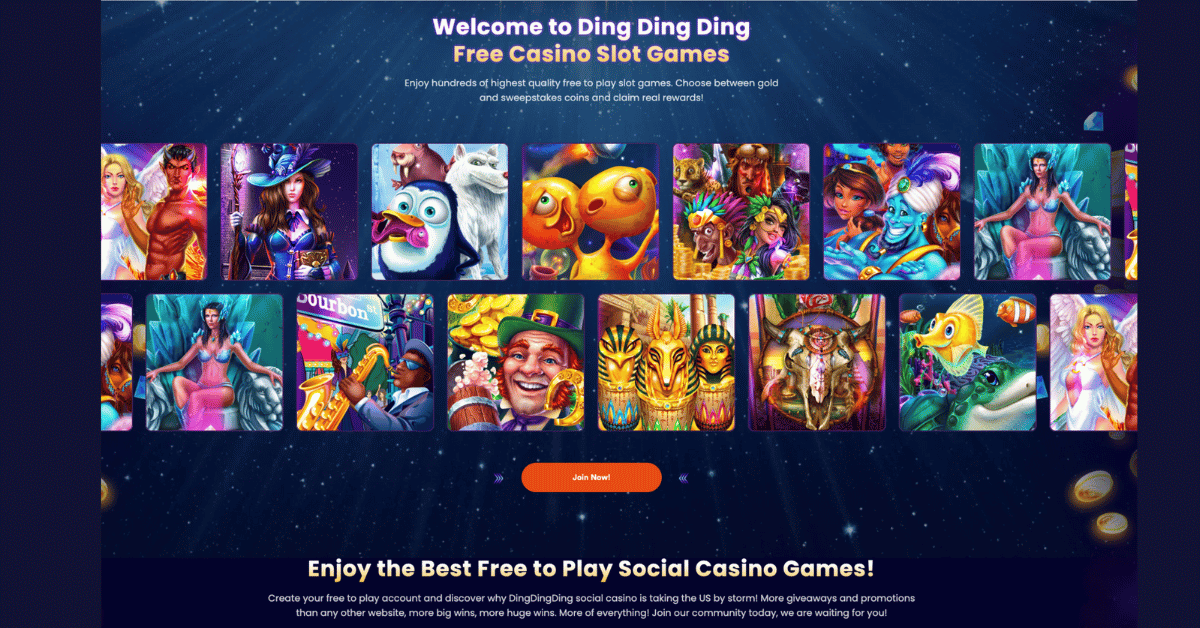Click the Welcome to Ding Ding Ding heading
The image size is (1200, 628).
point(591,26)
